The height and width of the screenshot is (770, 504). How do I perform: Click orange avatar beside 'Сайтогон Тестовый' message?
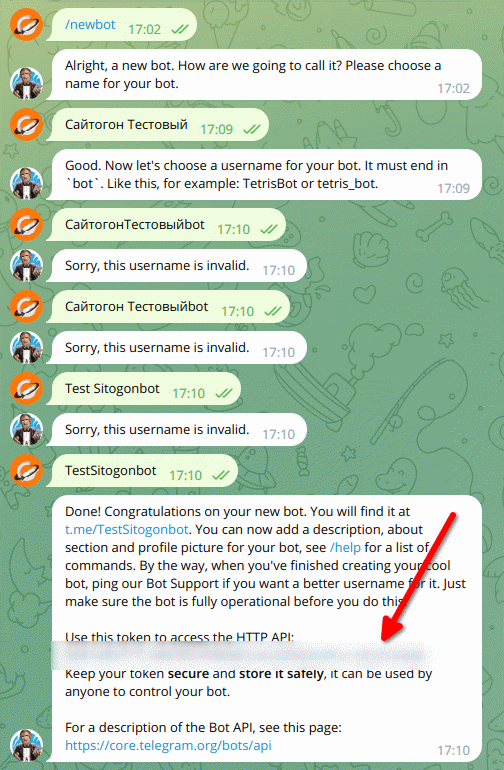27,125
